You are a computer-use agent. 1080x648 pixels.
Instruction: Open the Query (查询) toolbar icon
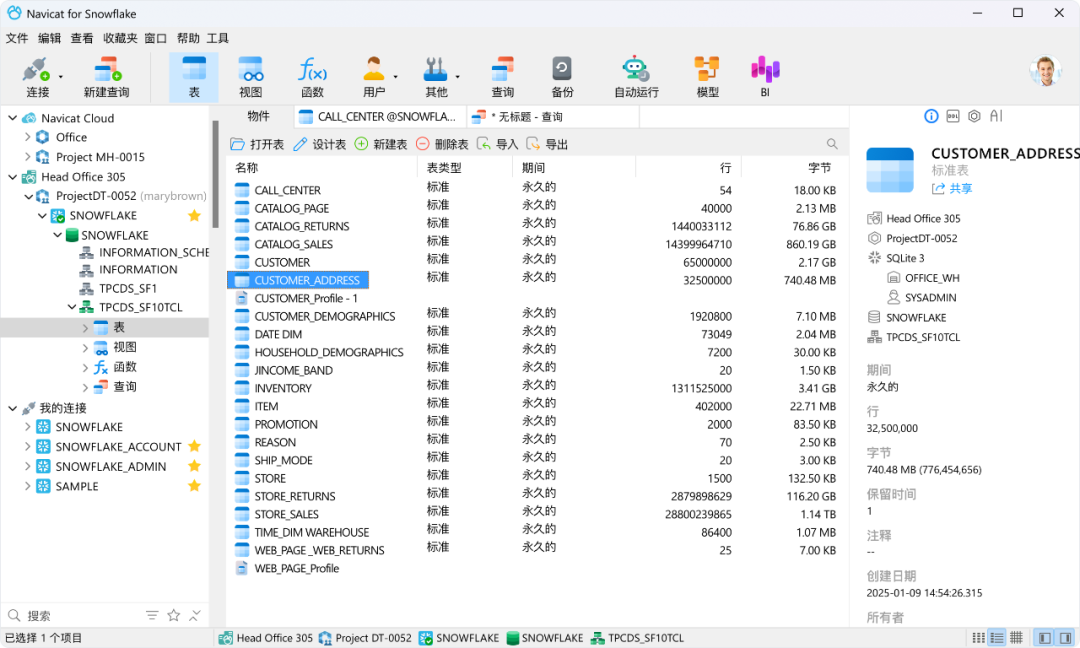point(502,77)
